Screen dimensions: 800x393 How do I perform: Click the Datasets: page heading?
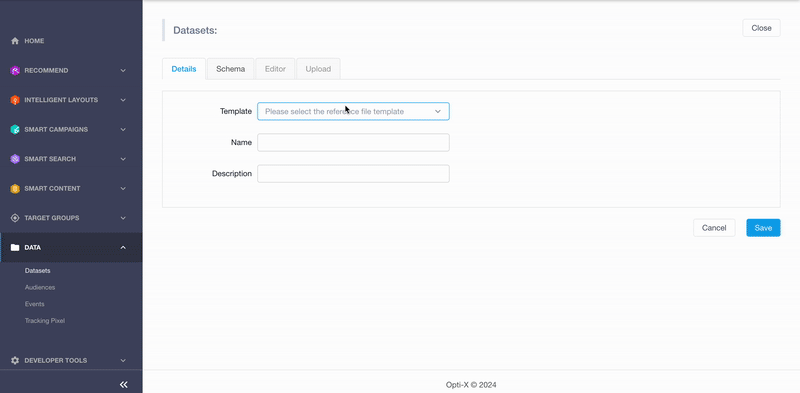(195, 31)
